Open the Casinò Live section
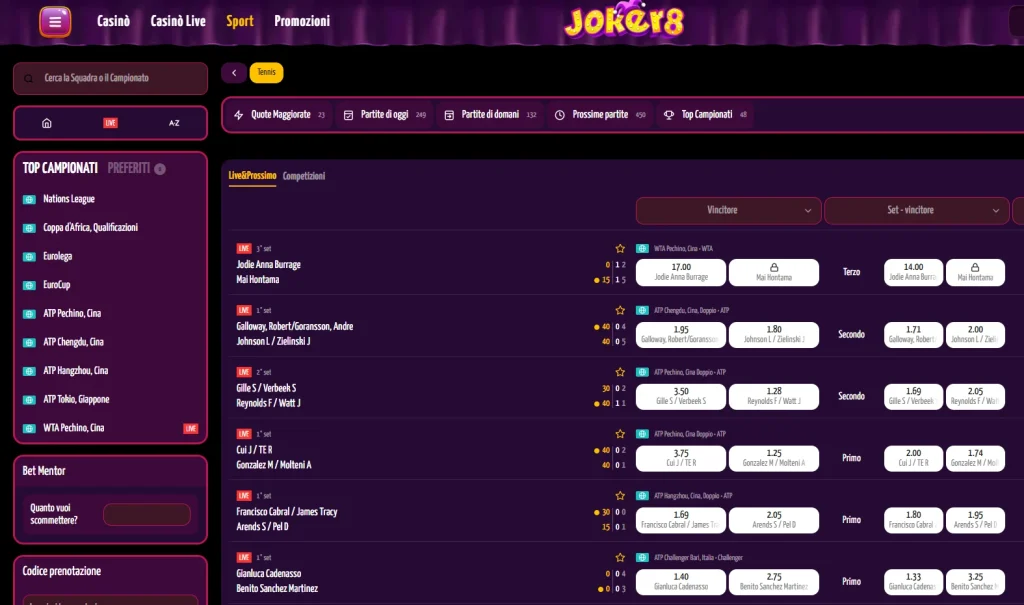 178,21
